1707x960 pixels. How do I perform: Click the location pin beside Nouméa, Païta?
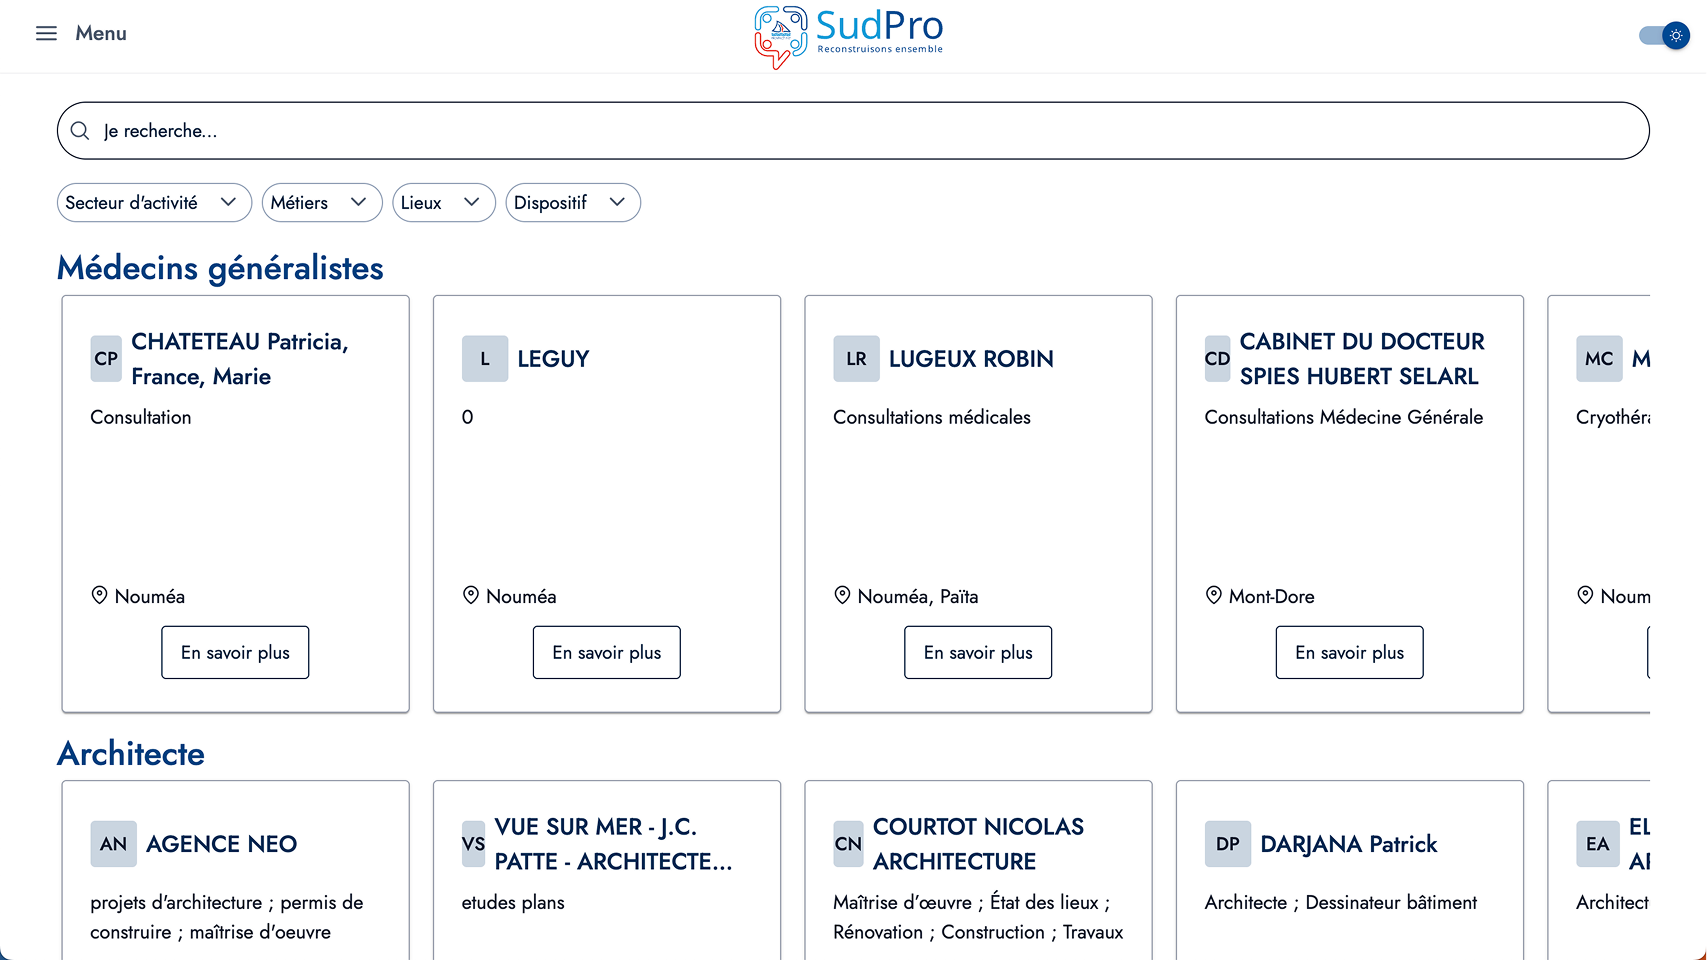click(x=842, y=596)
